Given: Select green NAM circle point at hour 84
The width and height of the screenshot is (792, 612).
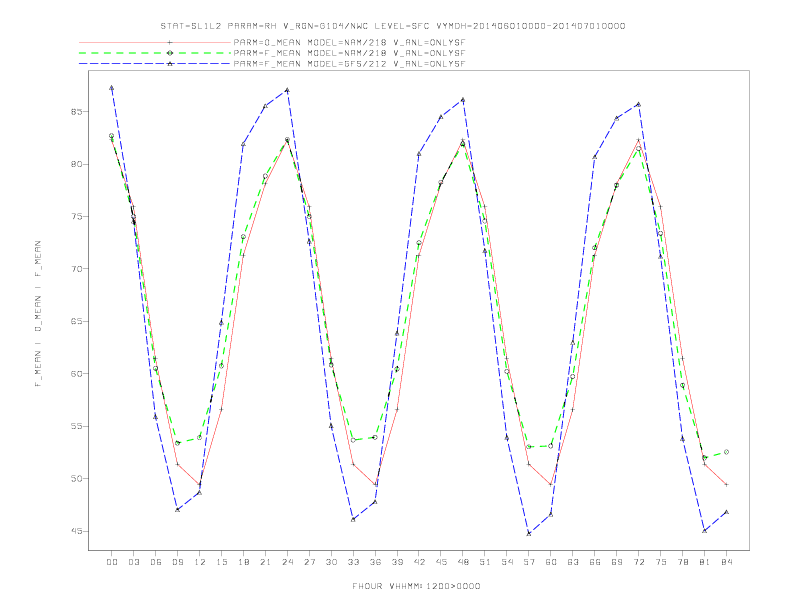Looking at the screenshot, I should [727, 452].
